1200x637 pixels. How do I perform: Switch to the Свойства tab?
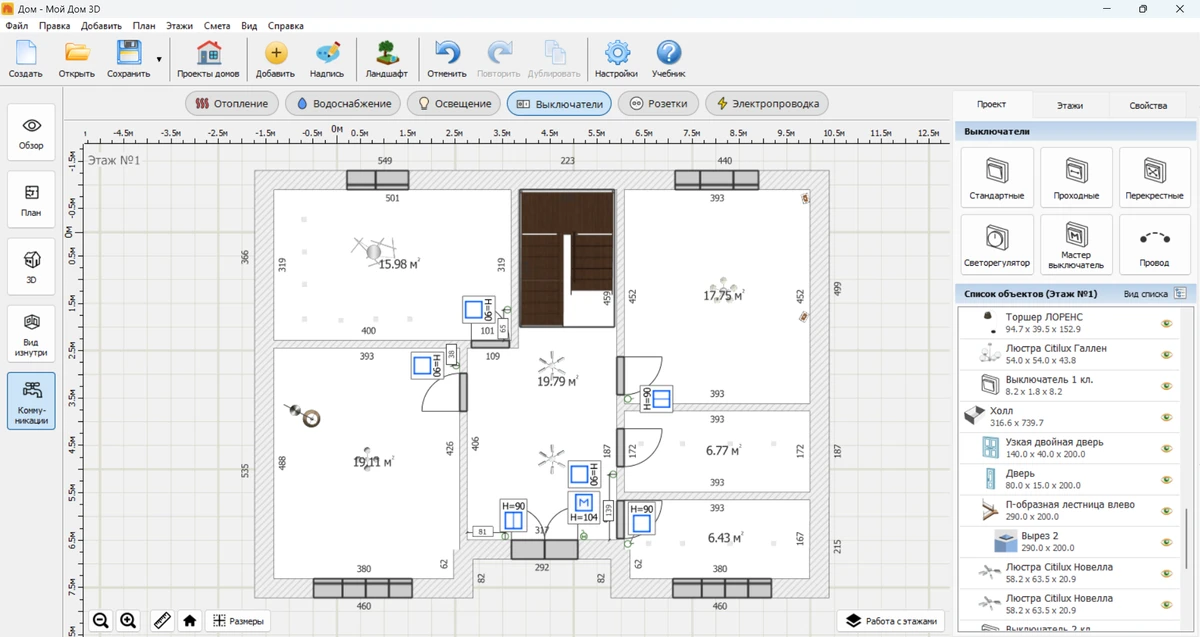(1147, 105)
